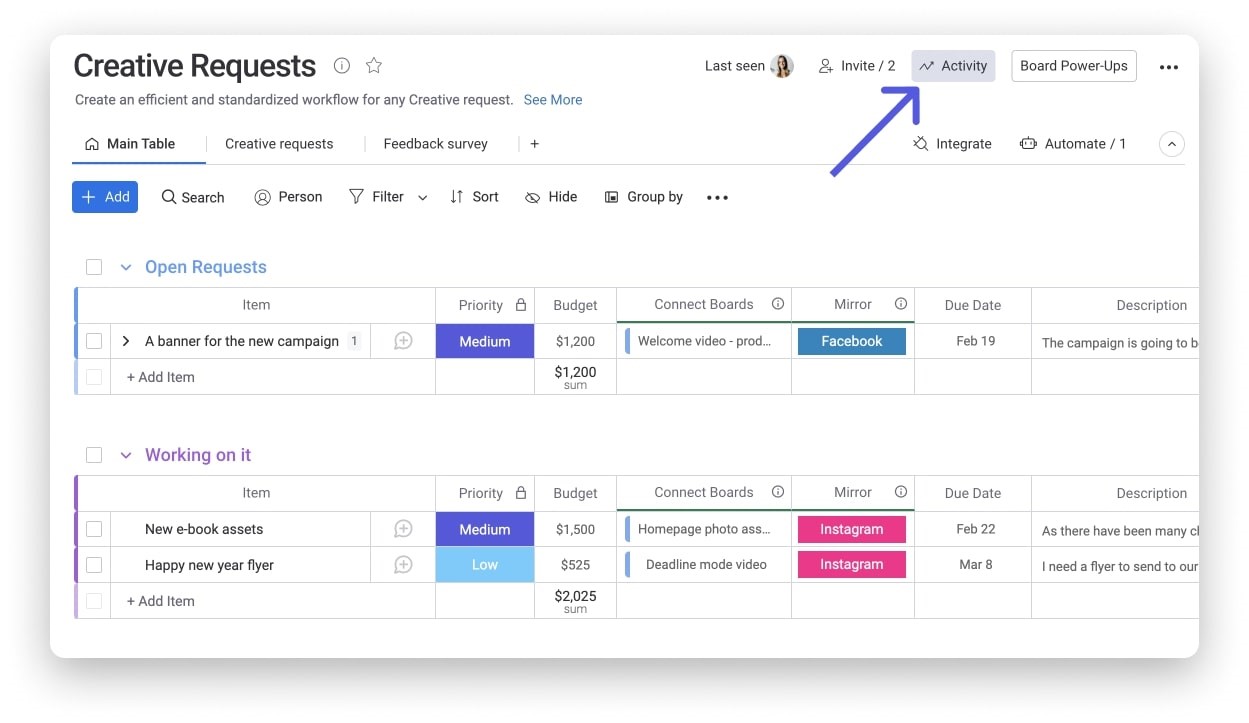Open Group by
This screenshot has height=723, width=1249.
pyautogui.click(x=644, y=197)
